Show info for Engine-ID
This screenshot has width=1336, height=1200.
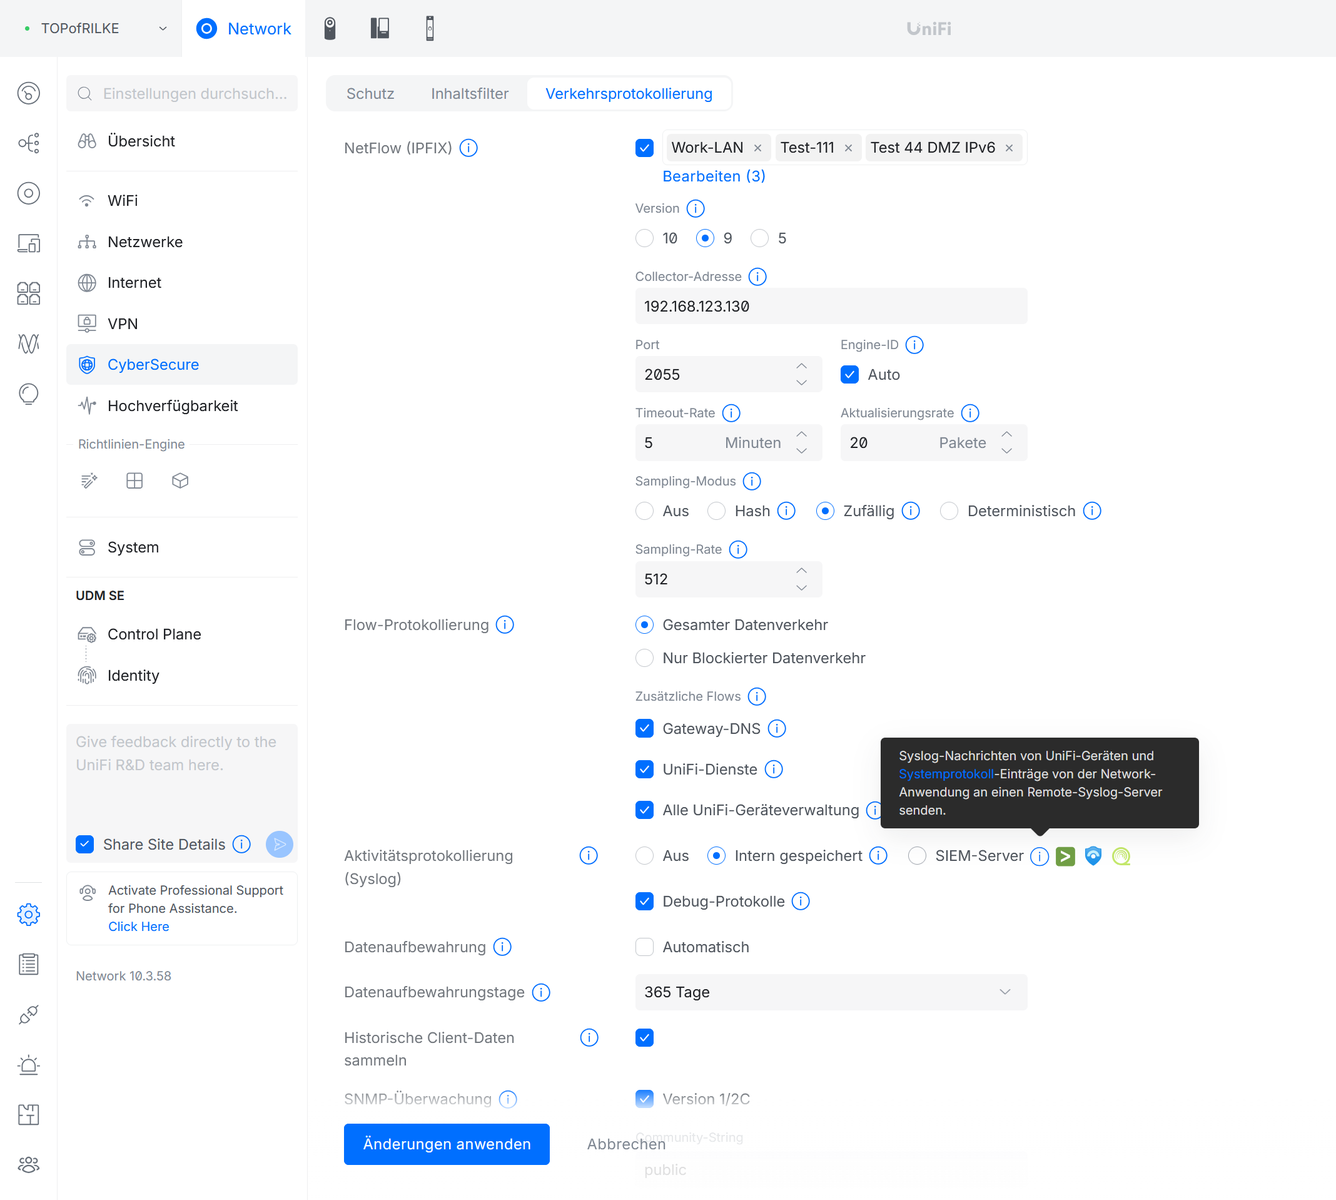[915, 345]
